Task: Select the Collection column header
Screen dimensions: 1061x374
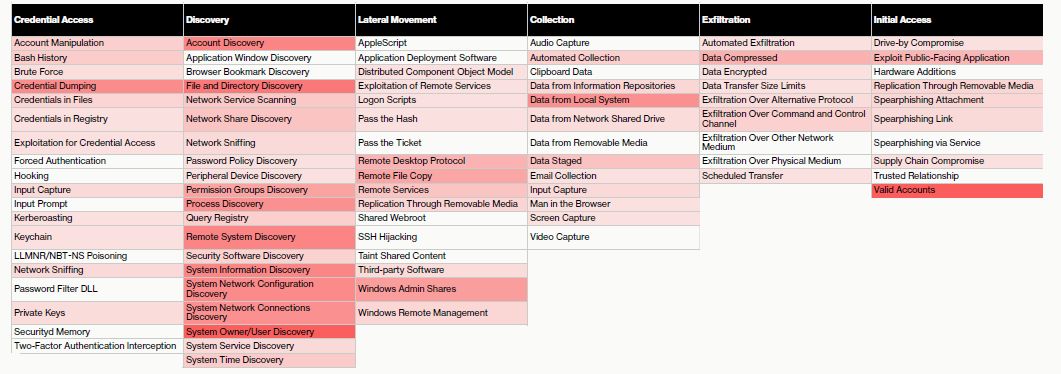Action: [x=613, y=20]
